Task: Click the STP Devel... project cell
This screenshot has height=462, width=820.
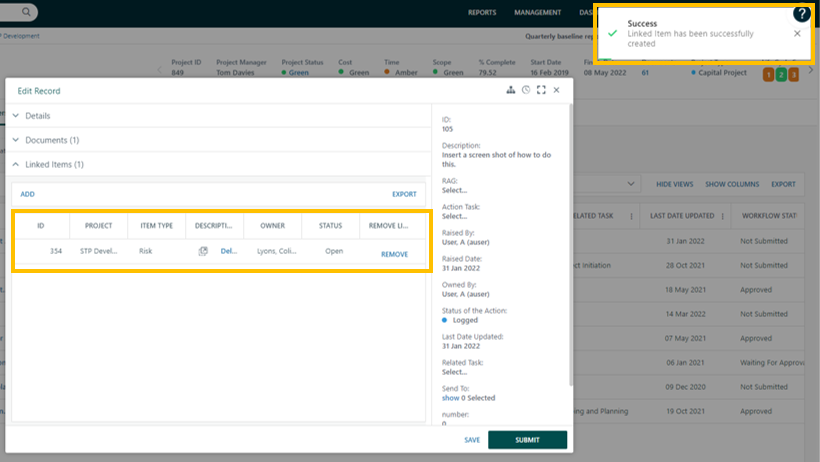Action: click(x=98, y=251)
